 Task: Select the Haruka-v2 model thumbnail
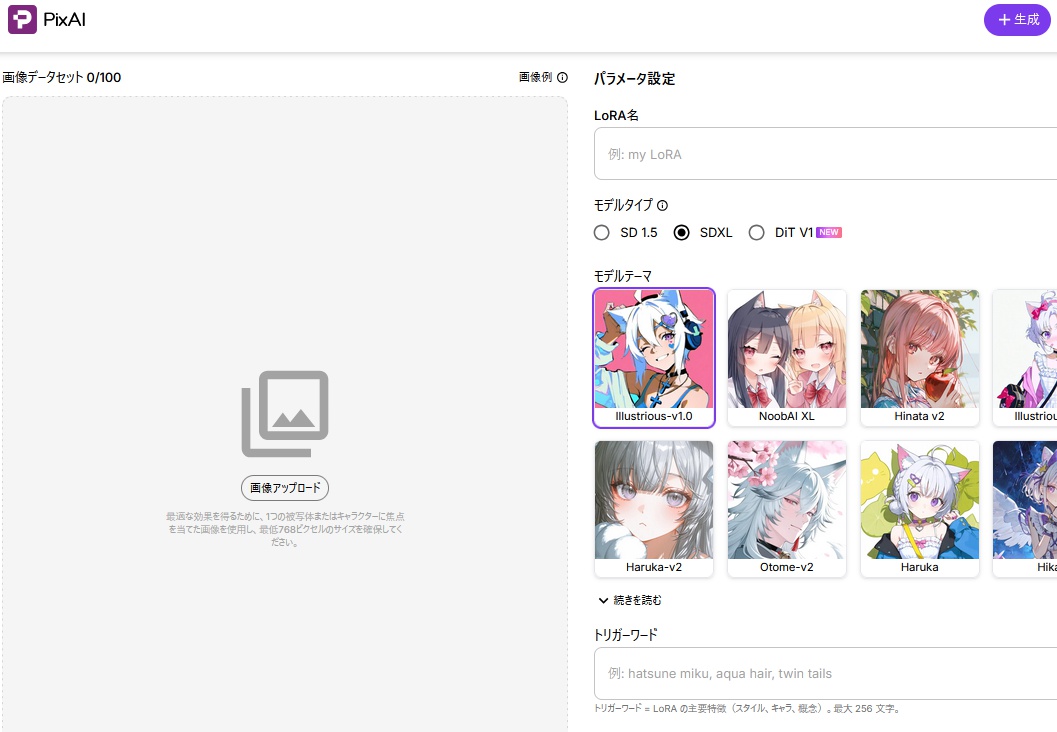tap(654, 508)
